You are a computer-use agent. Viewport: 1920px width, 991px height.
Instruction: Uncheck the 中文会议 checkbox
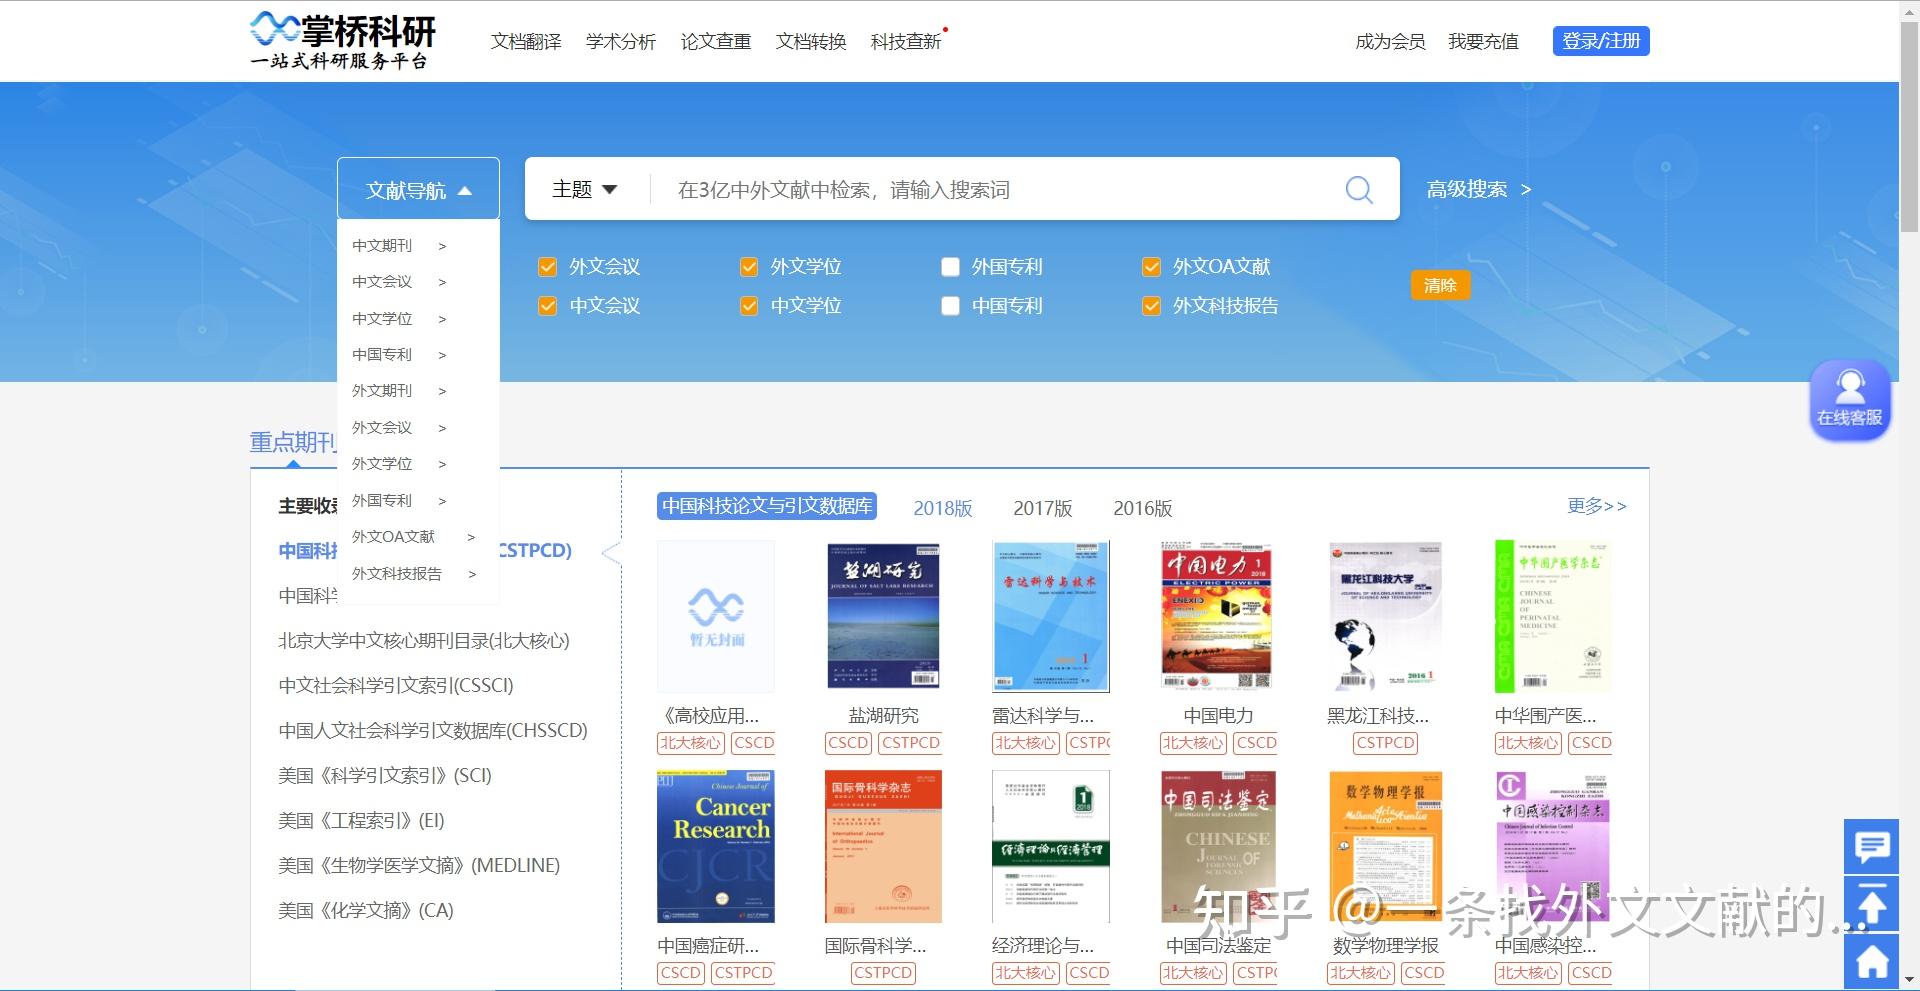click(547, 305)
